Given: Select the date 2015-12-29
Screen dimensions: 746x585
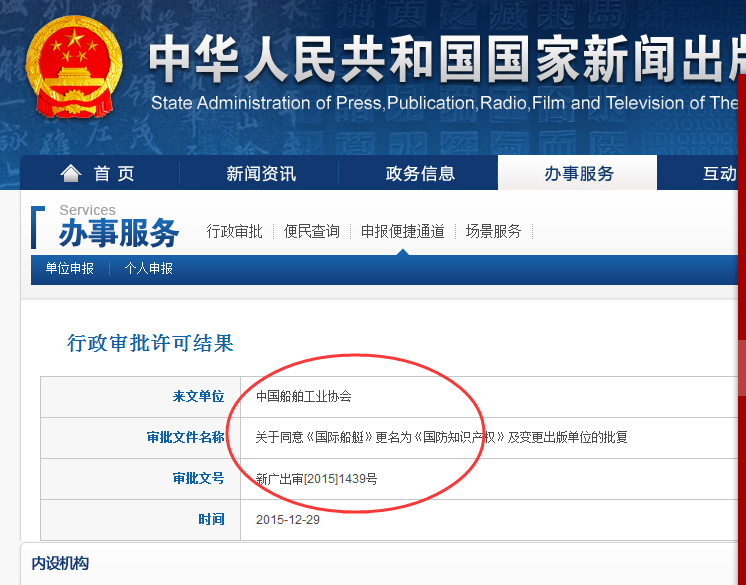Looking at the screenshot, I should (288, 519).
